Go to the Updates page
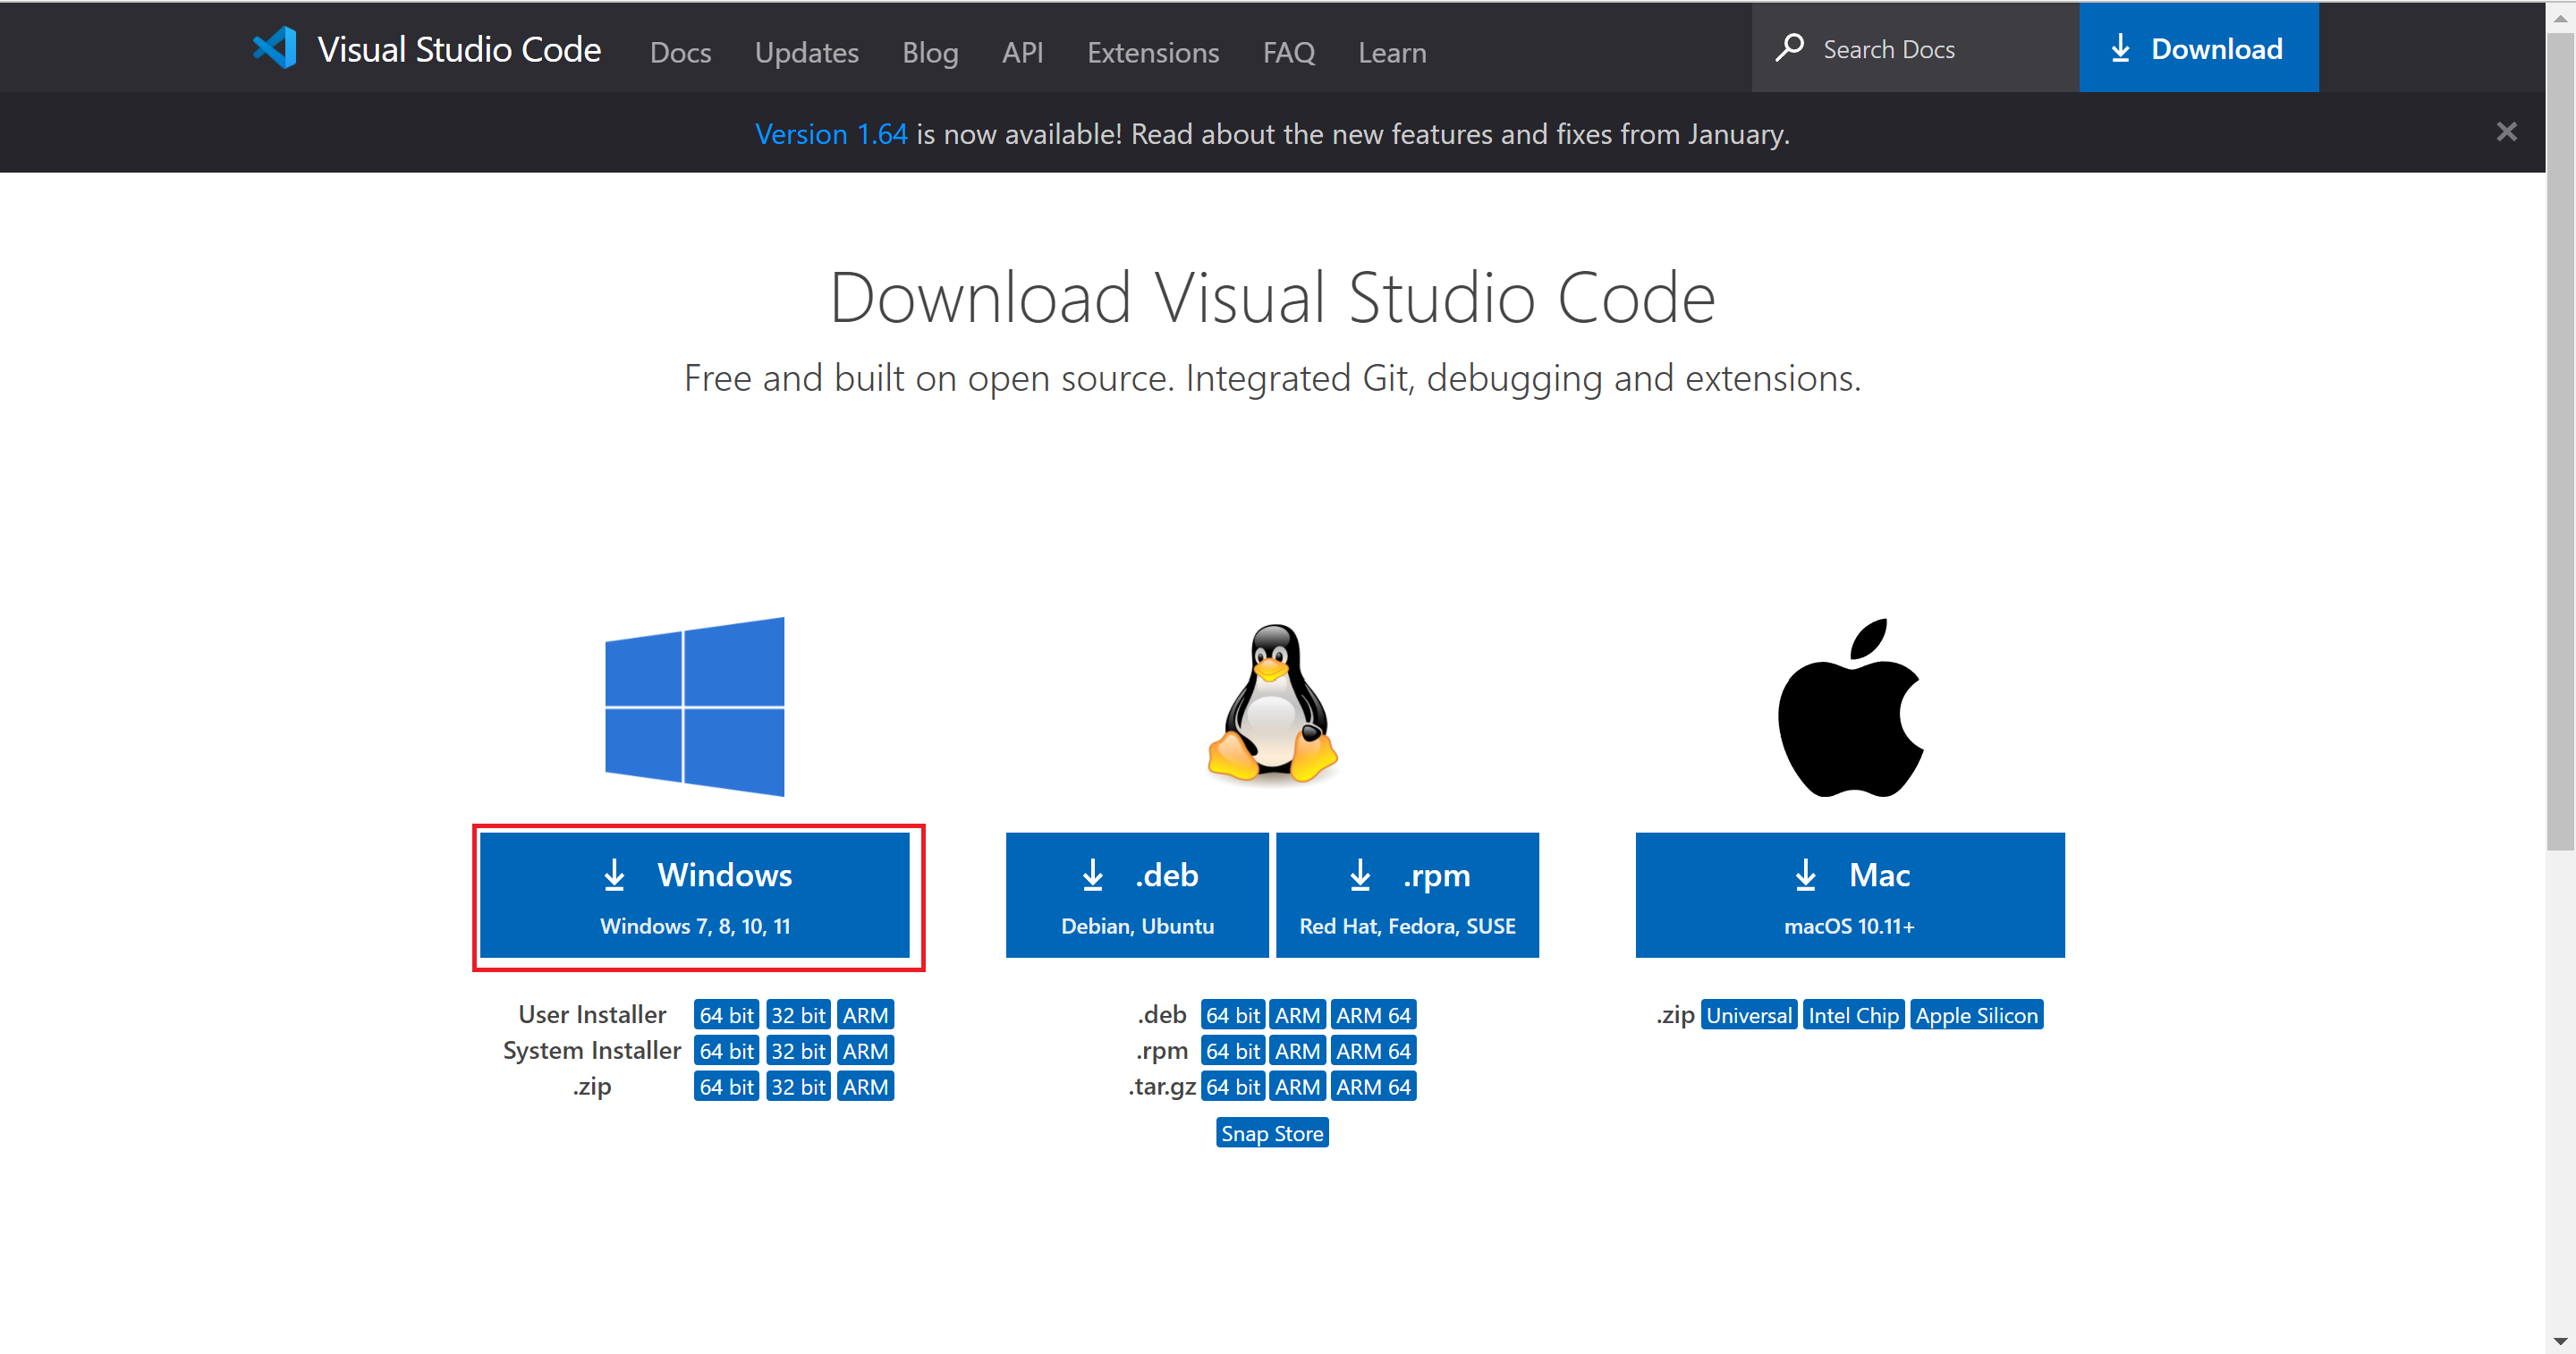Image resolution: width=2576 pixels, height=1354 pixels. coord(806,52)
